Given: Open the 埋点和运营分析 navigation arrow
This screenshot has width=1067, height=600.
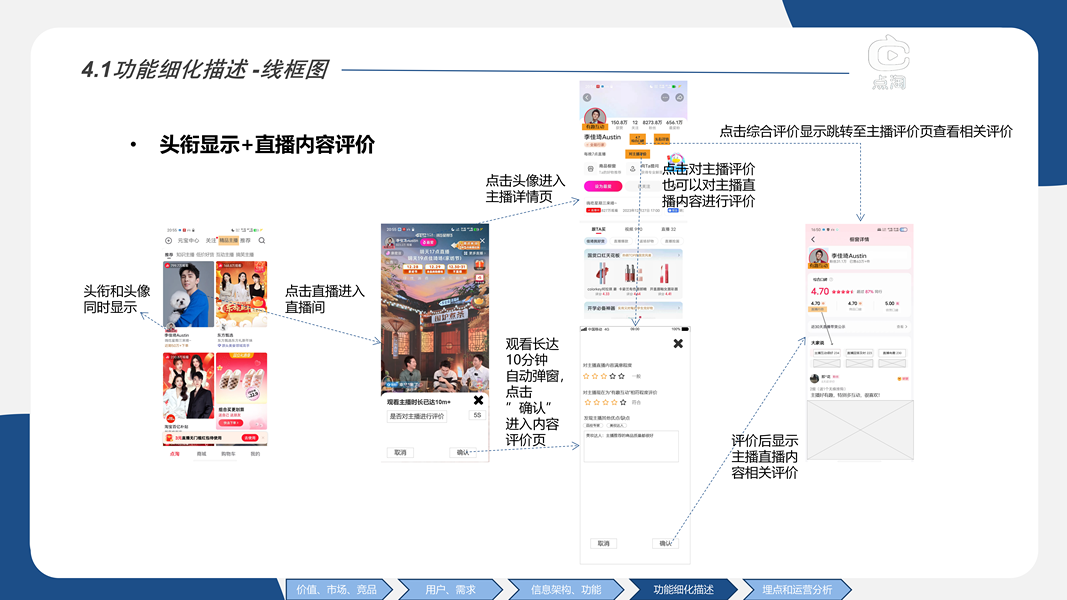Looking at the screenshot, I should pos(797,589).
